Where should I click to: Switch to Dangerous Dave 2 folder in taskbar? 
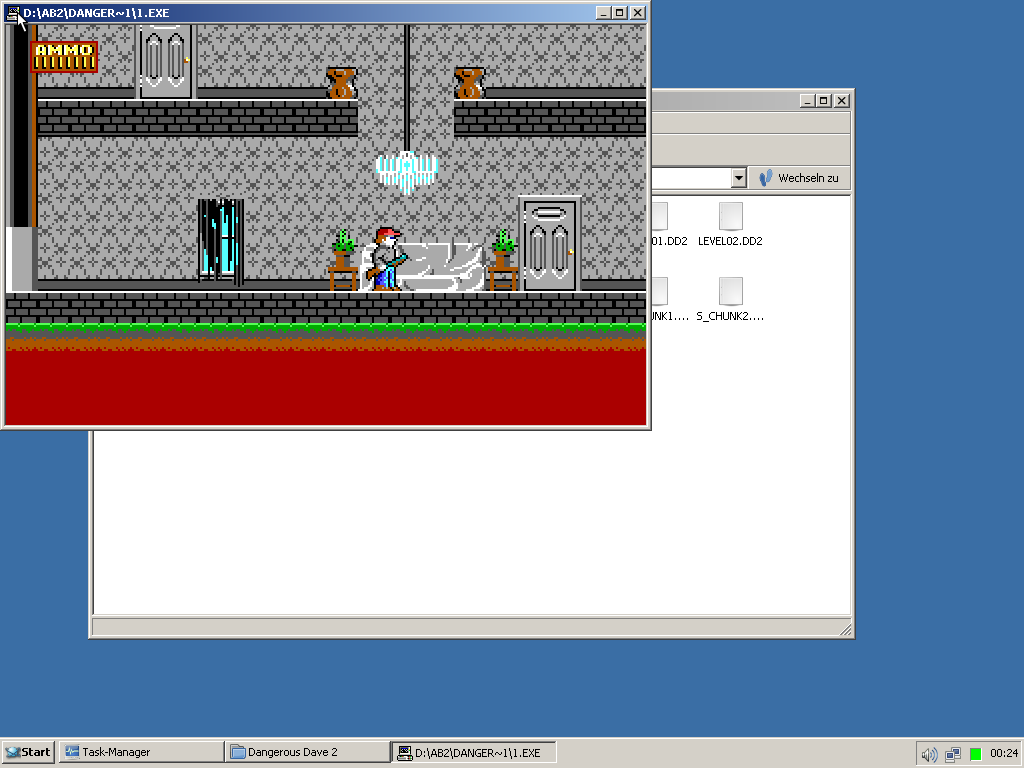307,753
